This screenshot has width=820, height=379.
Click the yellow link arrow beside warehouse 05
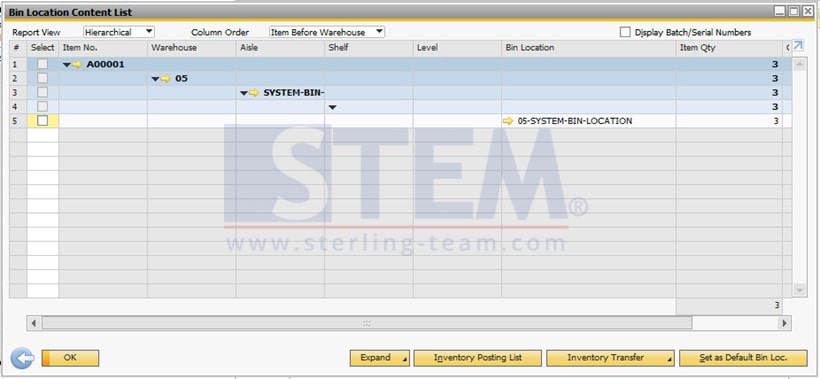pos(166,79)
